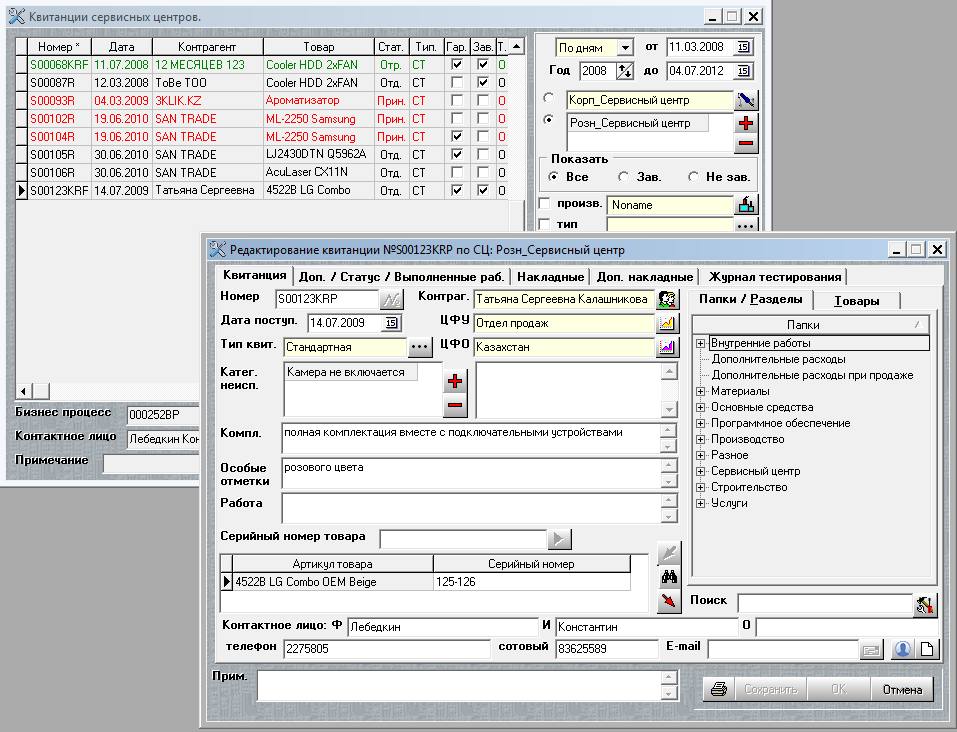This screenshot has width=957, height=732.
Task: Open Доп. / Статус / Выполненные раб. tab
Action: 401,277
